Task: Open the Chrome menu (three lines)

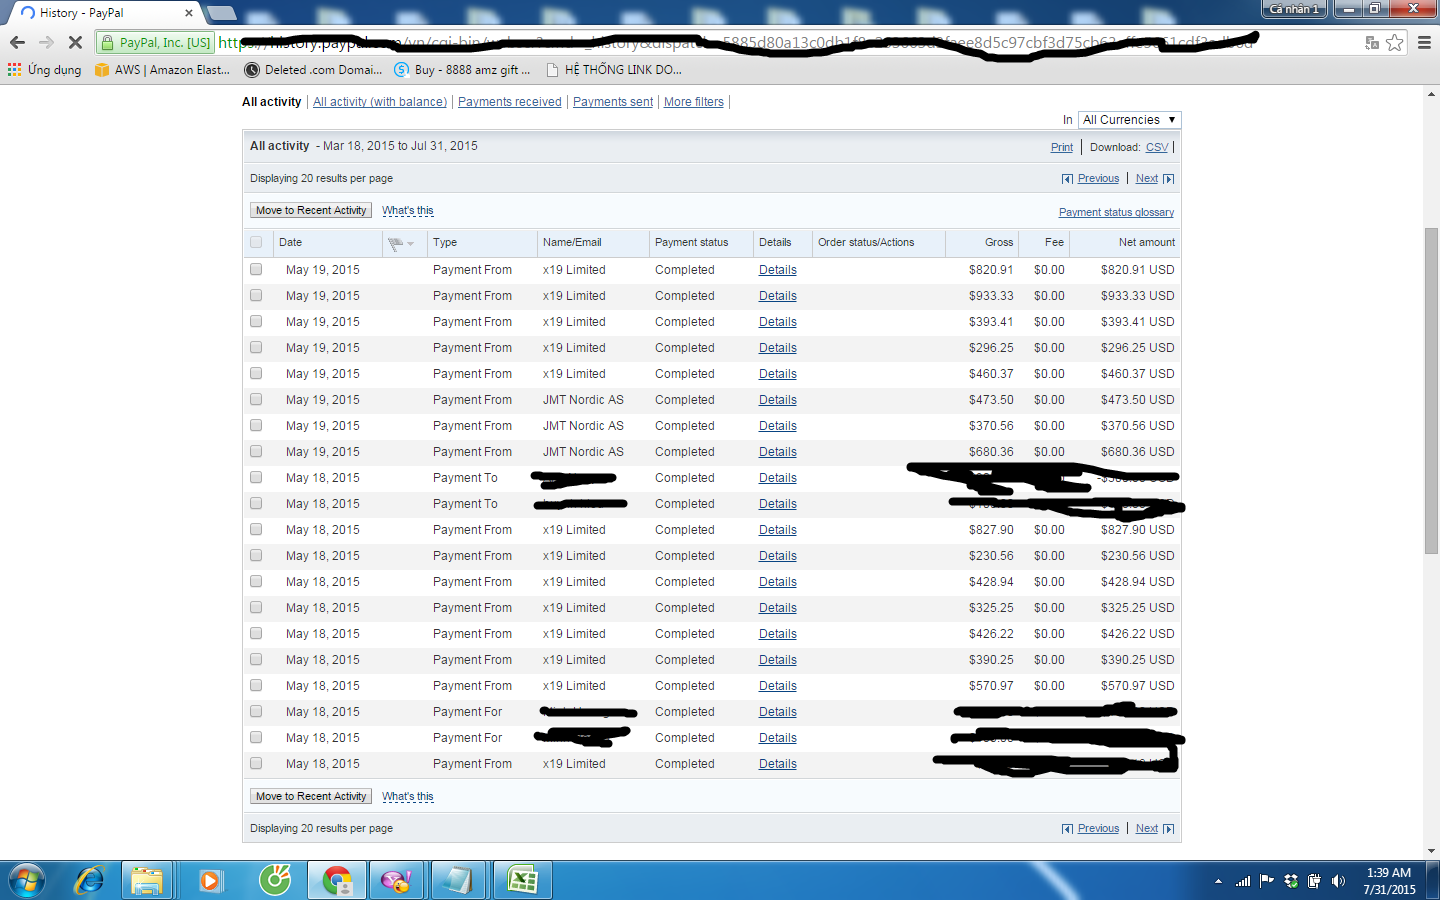Action: (1424, 43)
